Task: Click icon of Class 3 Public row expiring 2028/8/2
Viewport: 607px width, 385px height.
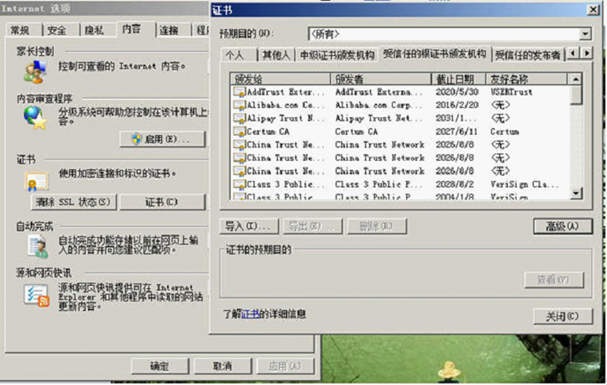Action: (x=240, y=184)
